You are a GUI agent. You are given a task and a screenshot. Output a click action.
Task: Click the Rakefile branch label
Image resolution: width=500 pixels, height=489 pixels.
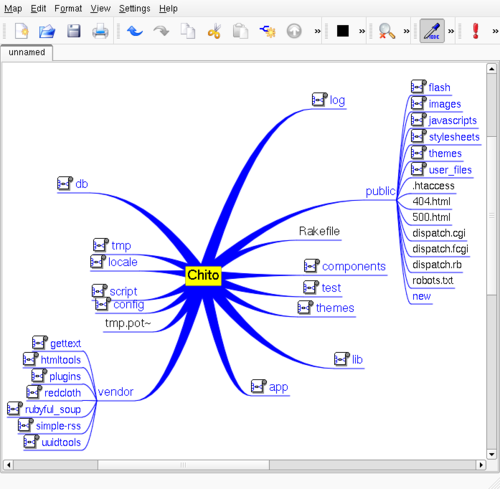point(319,231)
